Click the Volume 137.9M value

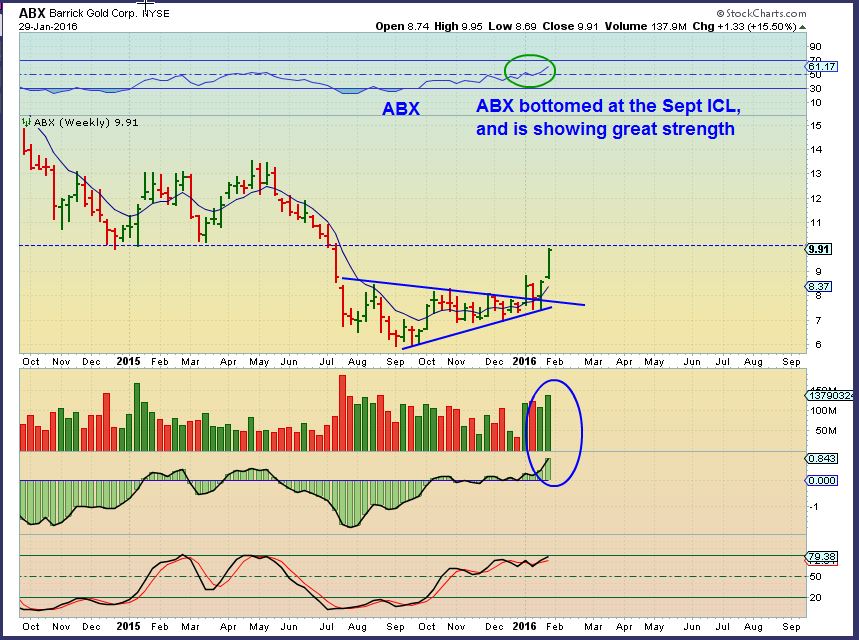pyautogui.click(x=645, y=26)
